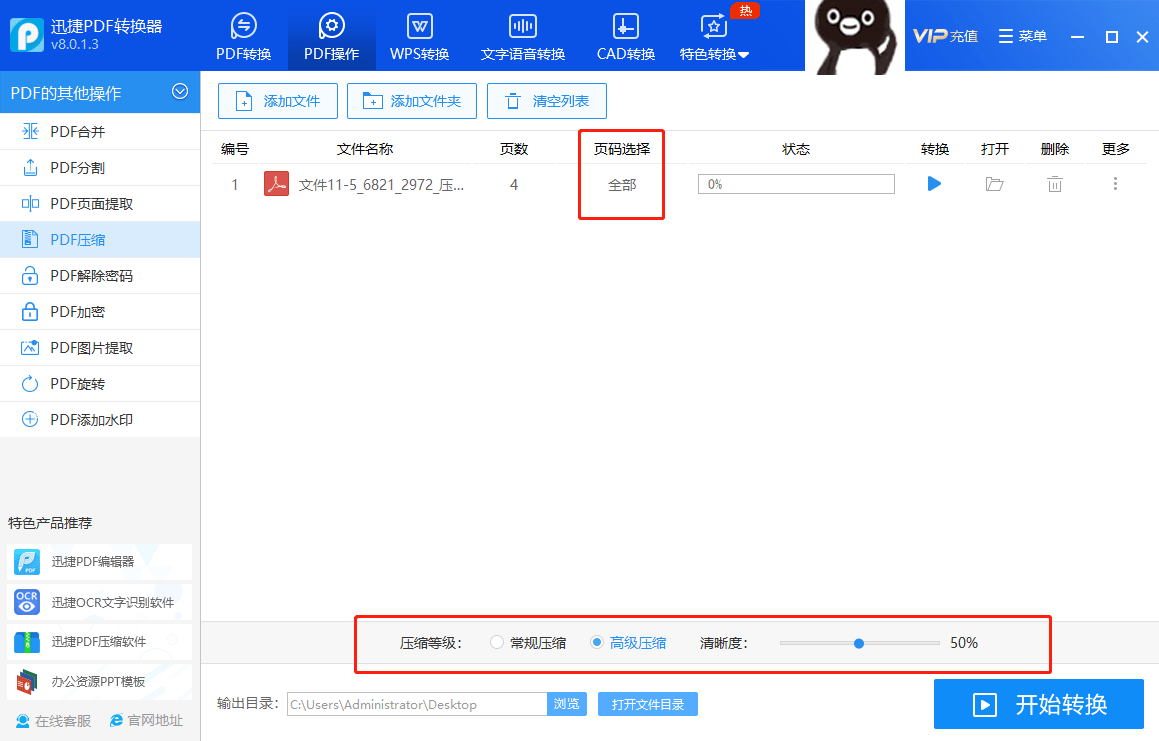Click the 添加文件夹 button
The height and width of the screenshot is (741, 1159).
412,101
